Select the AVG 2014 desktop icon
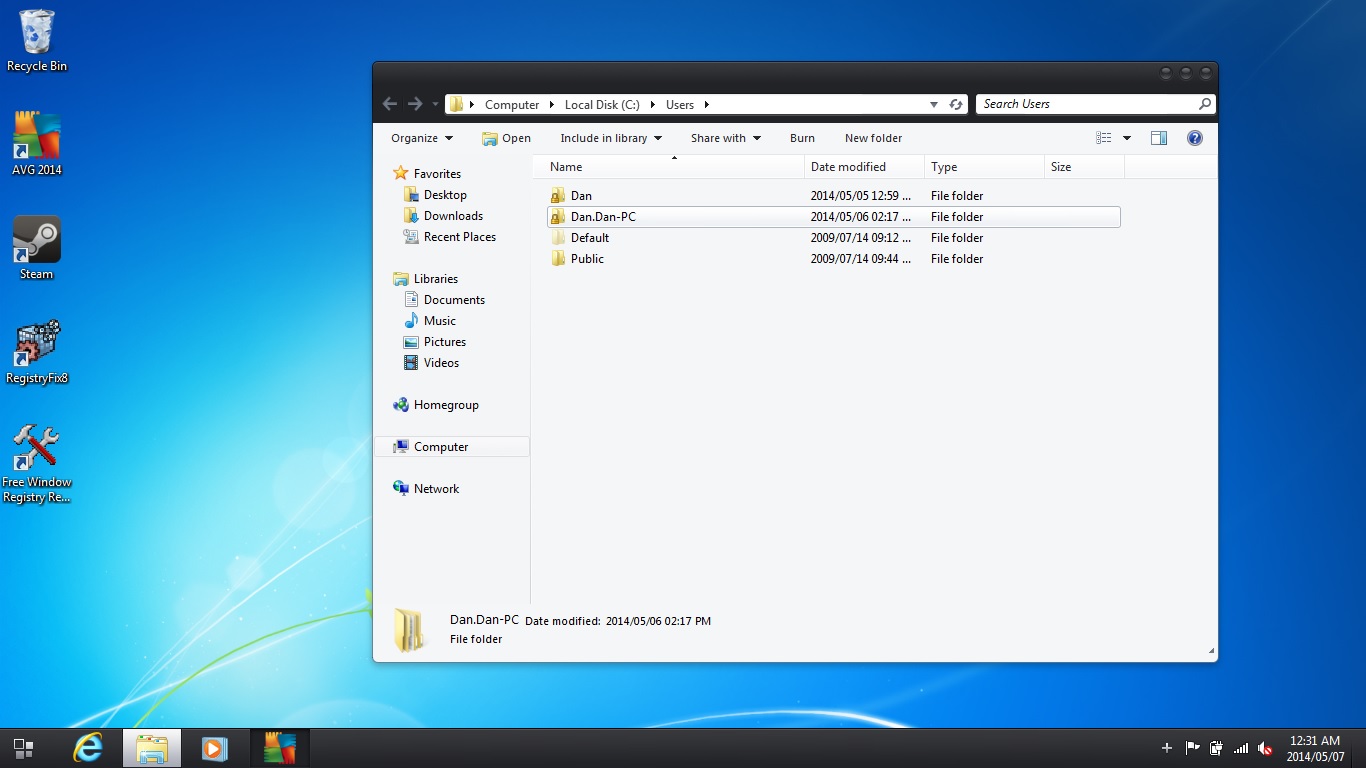 point(37,144)
